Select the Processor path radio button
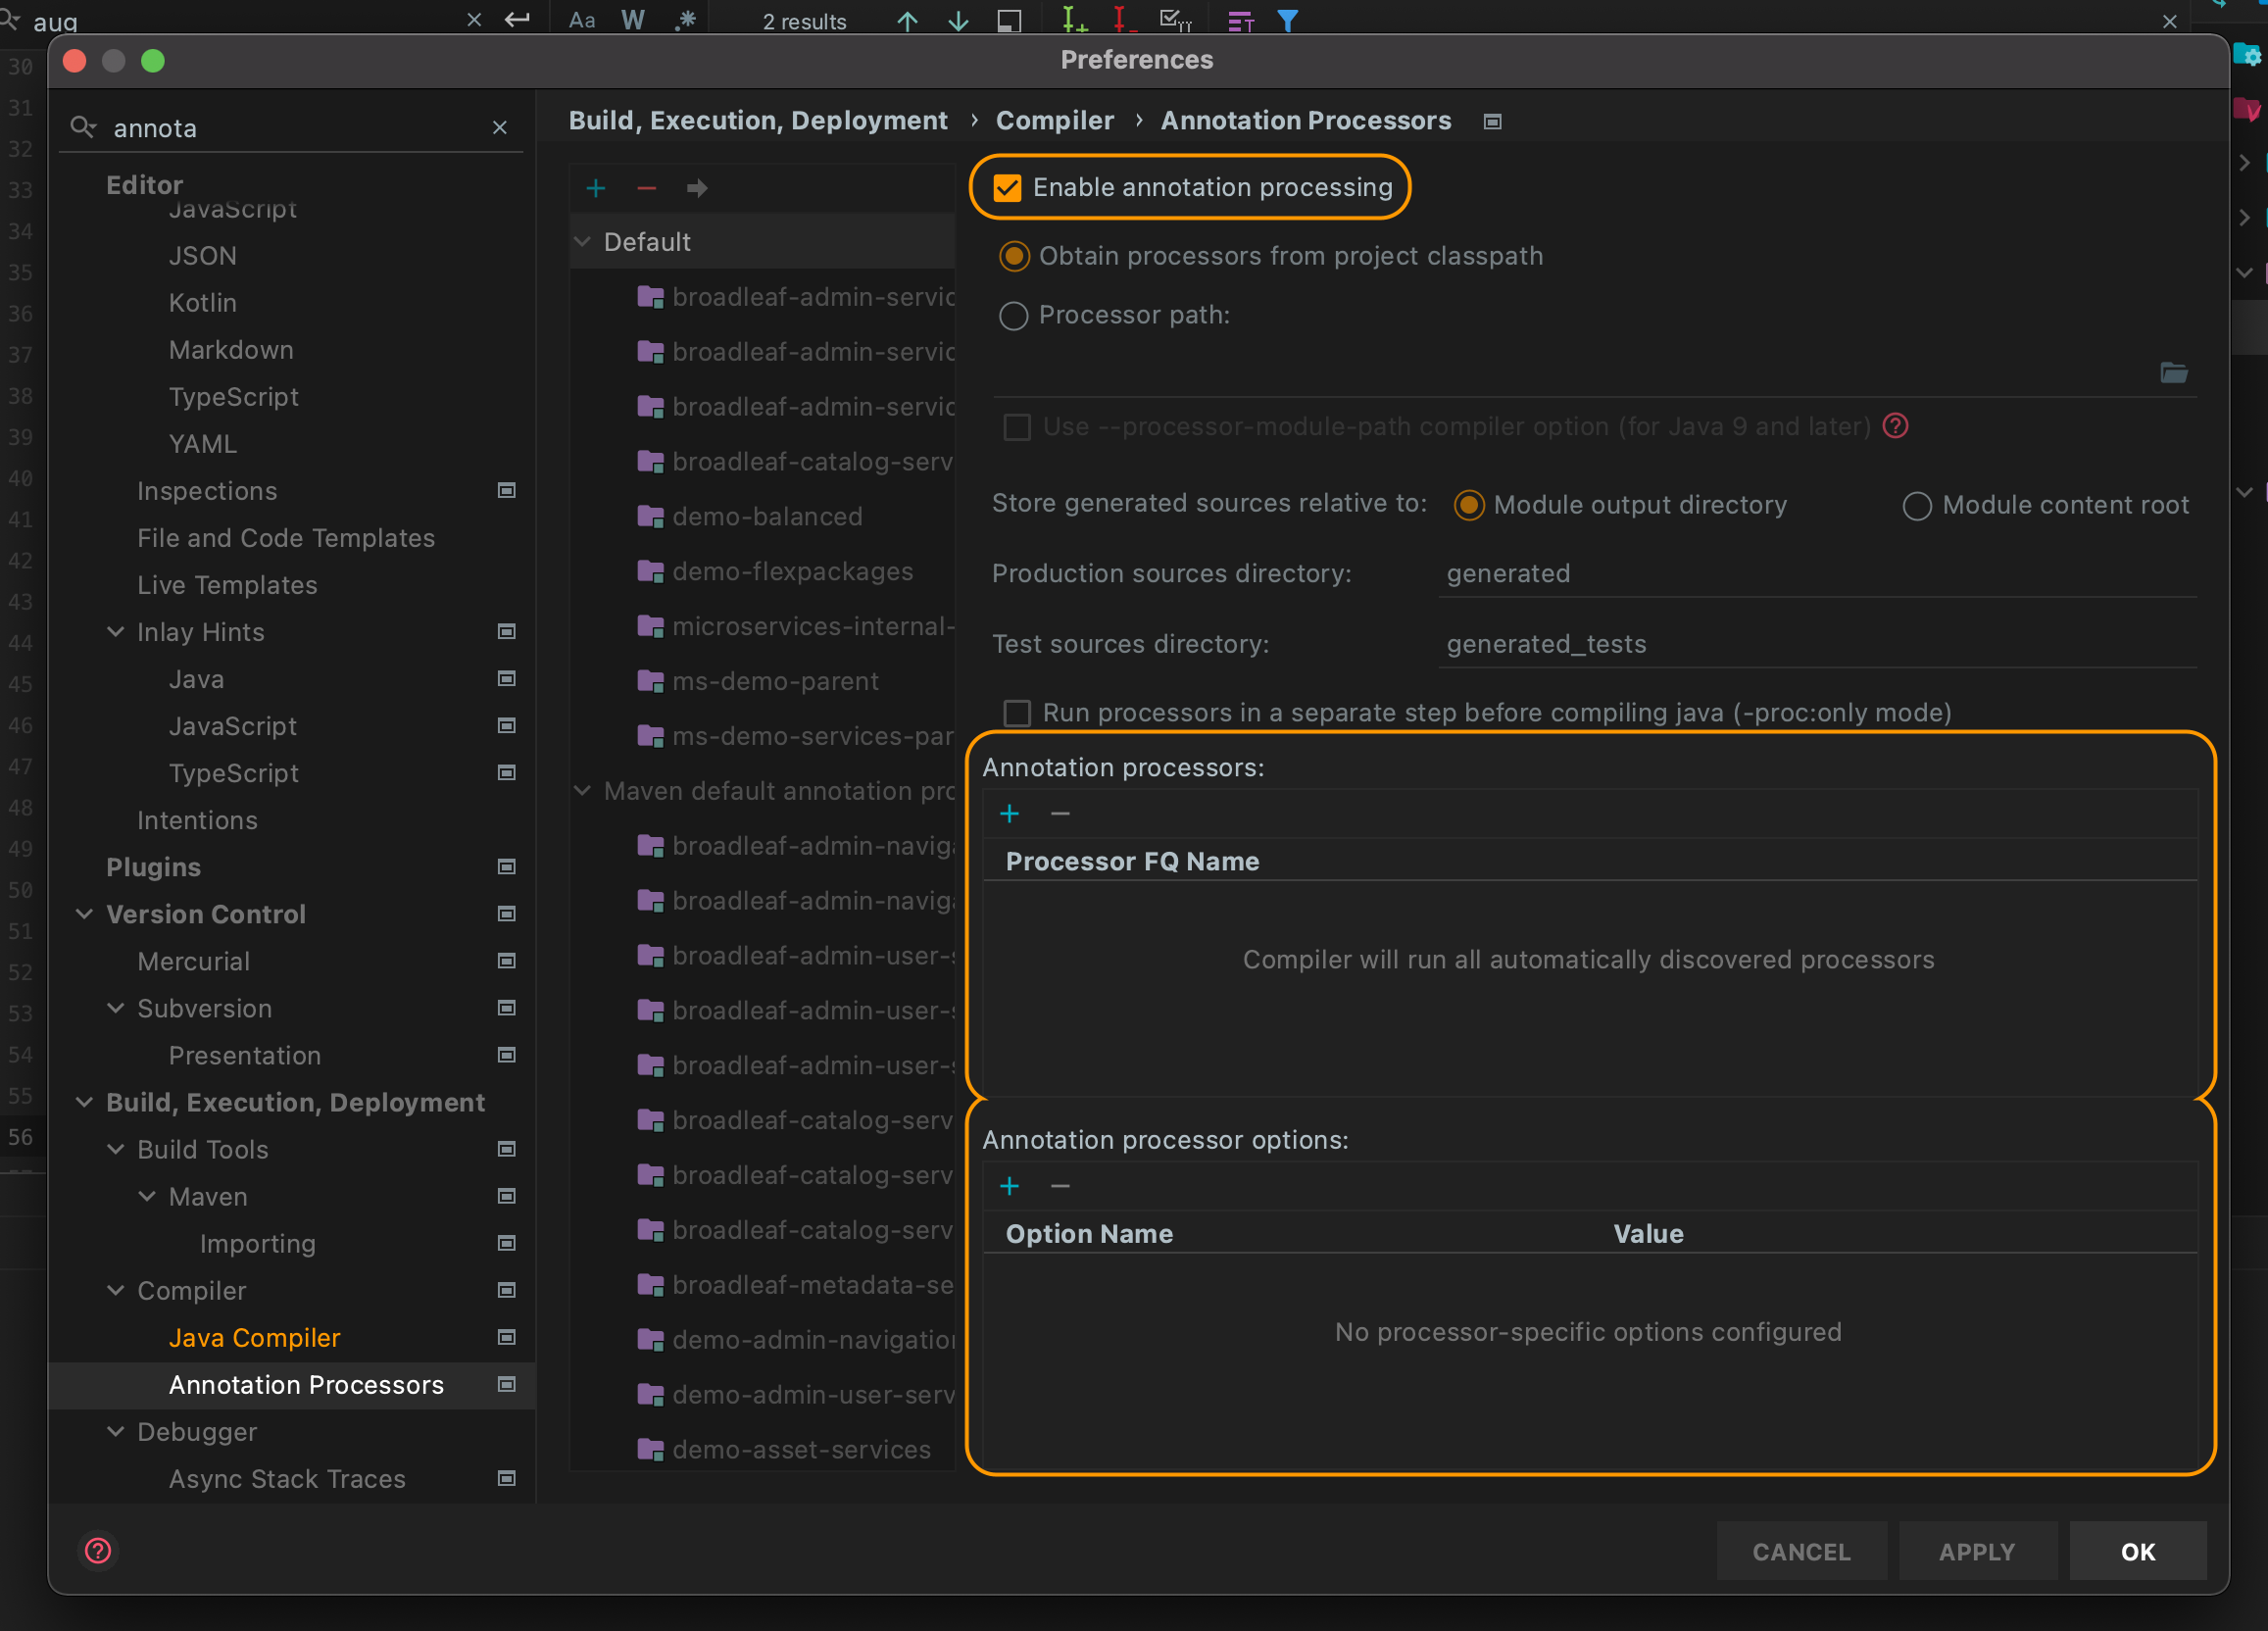This screenshot has width=2268, height=1631. click(x=1013, y=315)
